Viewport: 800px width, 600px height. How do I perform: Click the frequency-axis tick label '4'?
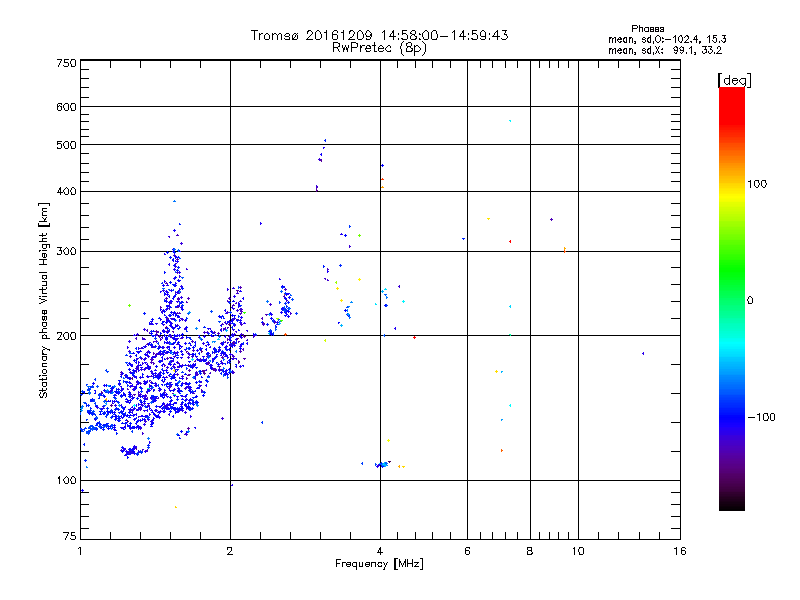[x=380, y=551]
